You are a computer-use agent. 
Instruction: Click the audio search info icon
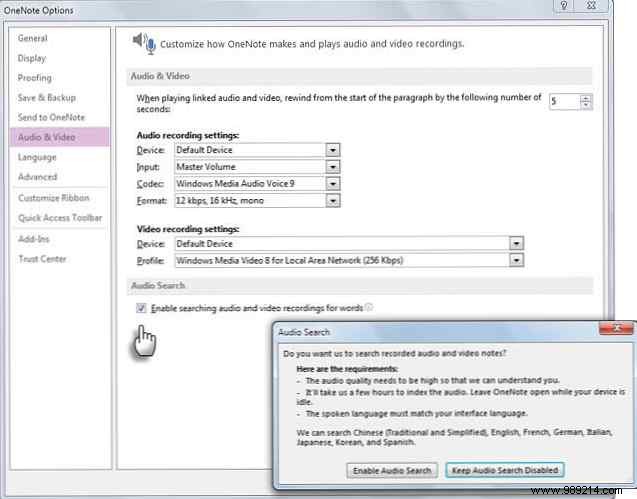coord(369,307)
